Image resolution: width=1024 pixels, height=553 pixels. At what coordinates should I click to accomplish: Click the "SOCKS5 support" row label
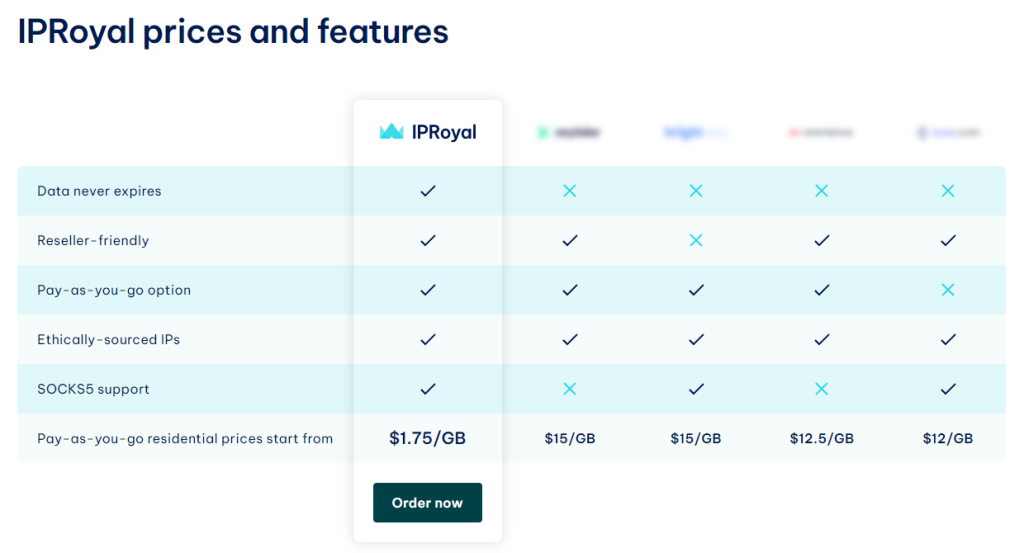click(93, 389)
